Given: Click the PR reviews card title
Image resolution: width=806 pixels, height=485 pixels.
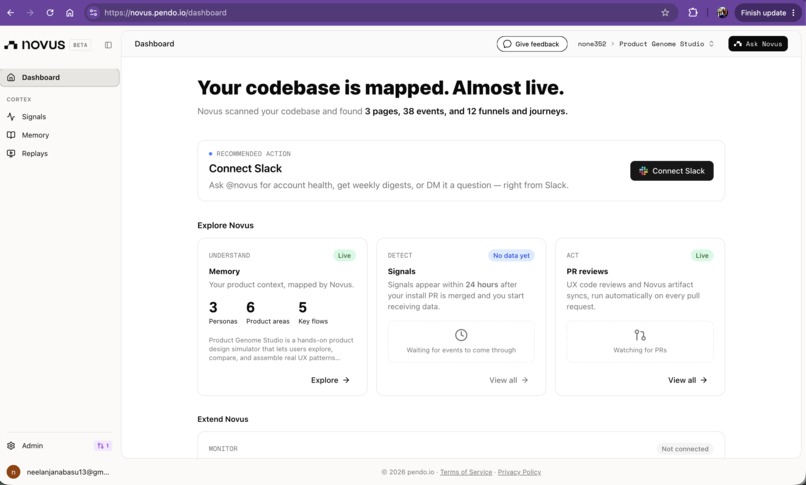Looking at the screenshot, I should (587, 271).
